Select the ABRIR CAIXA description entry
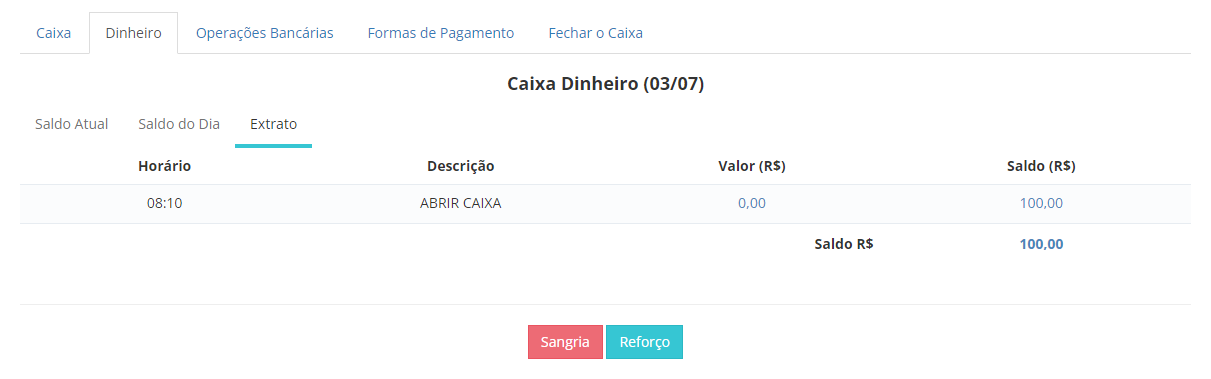 pos(461,203)
